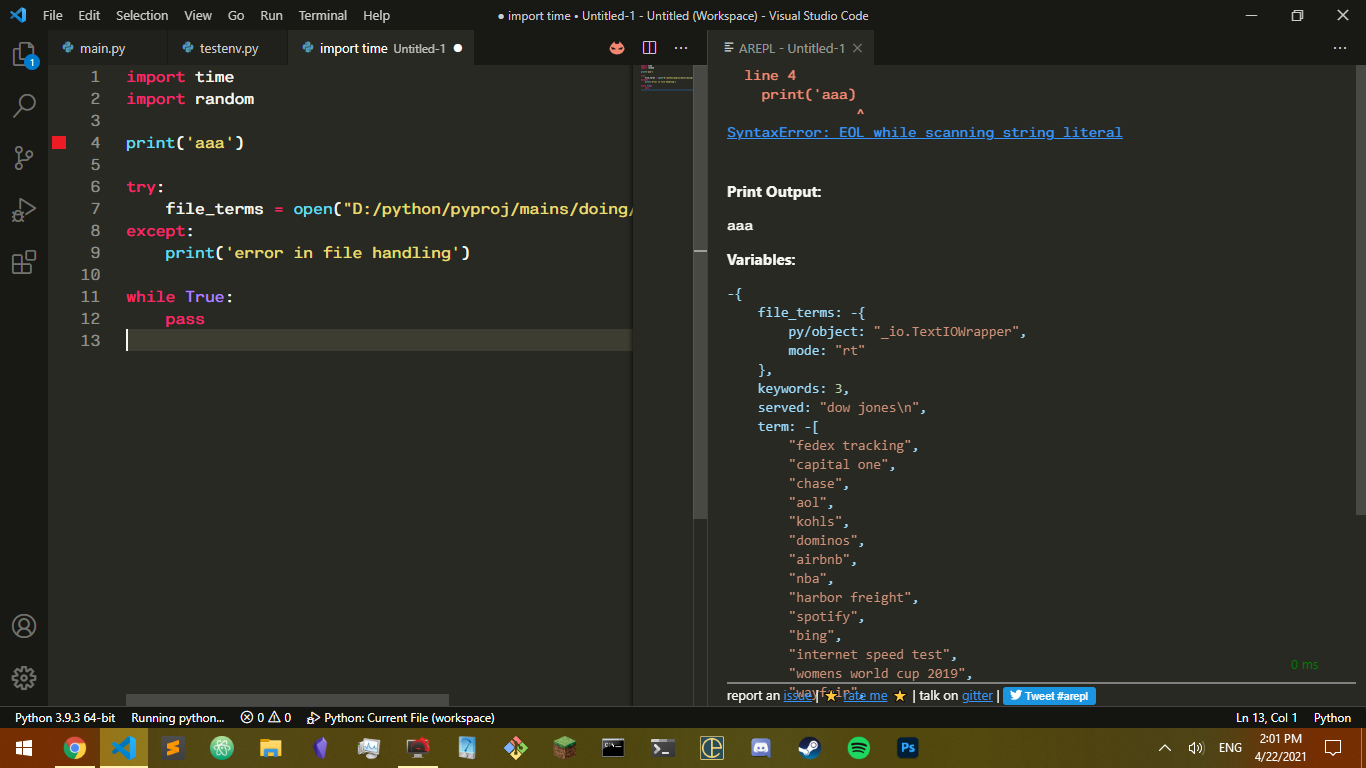The height and width of the screenshot is (768, 1366).
Task: Click Ln 13, Col 1 in status bar
Action: [x=1266, y=718]
